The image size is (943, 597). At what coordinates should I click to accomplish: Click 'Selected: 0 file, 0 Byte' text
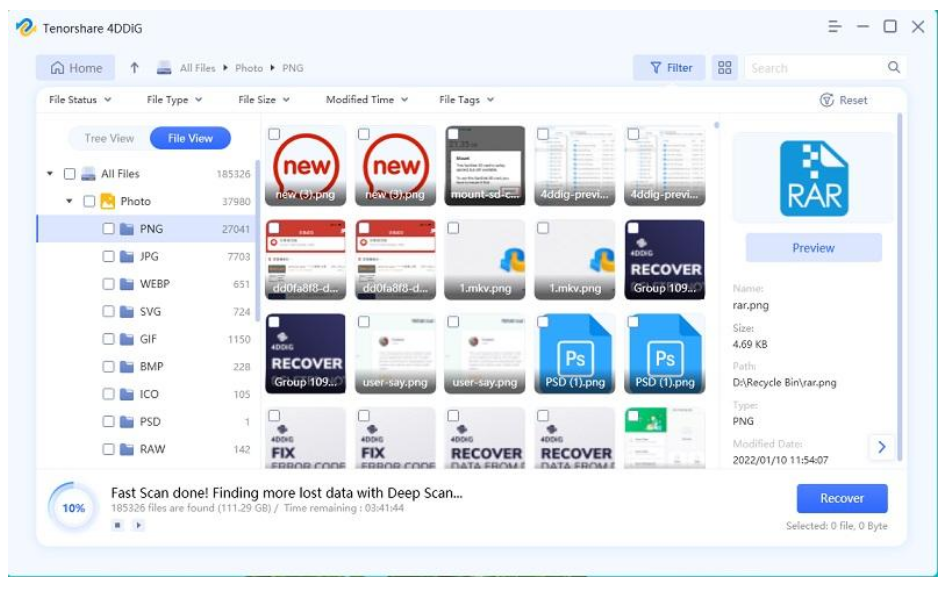click(x=837, y=526)
